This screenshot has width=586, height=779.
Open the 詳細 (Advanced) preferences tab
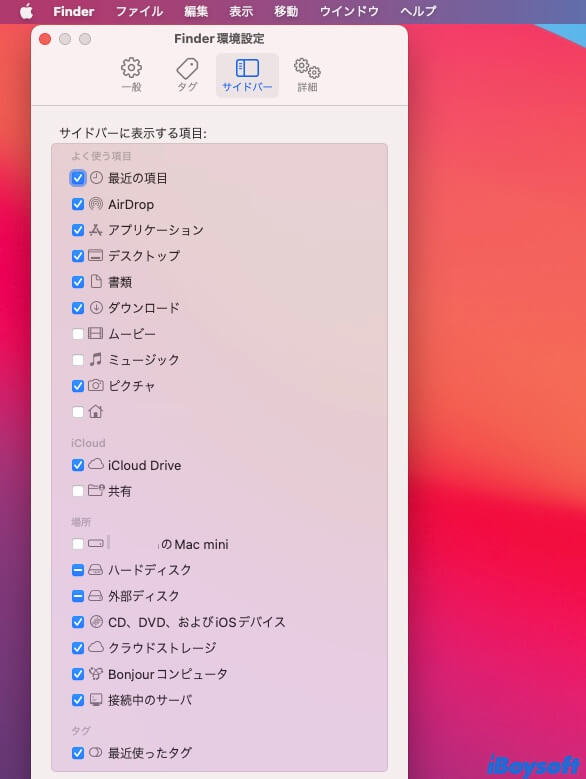(307, 75)
